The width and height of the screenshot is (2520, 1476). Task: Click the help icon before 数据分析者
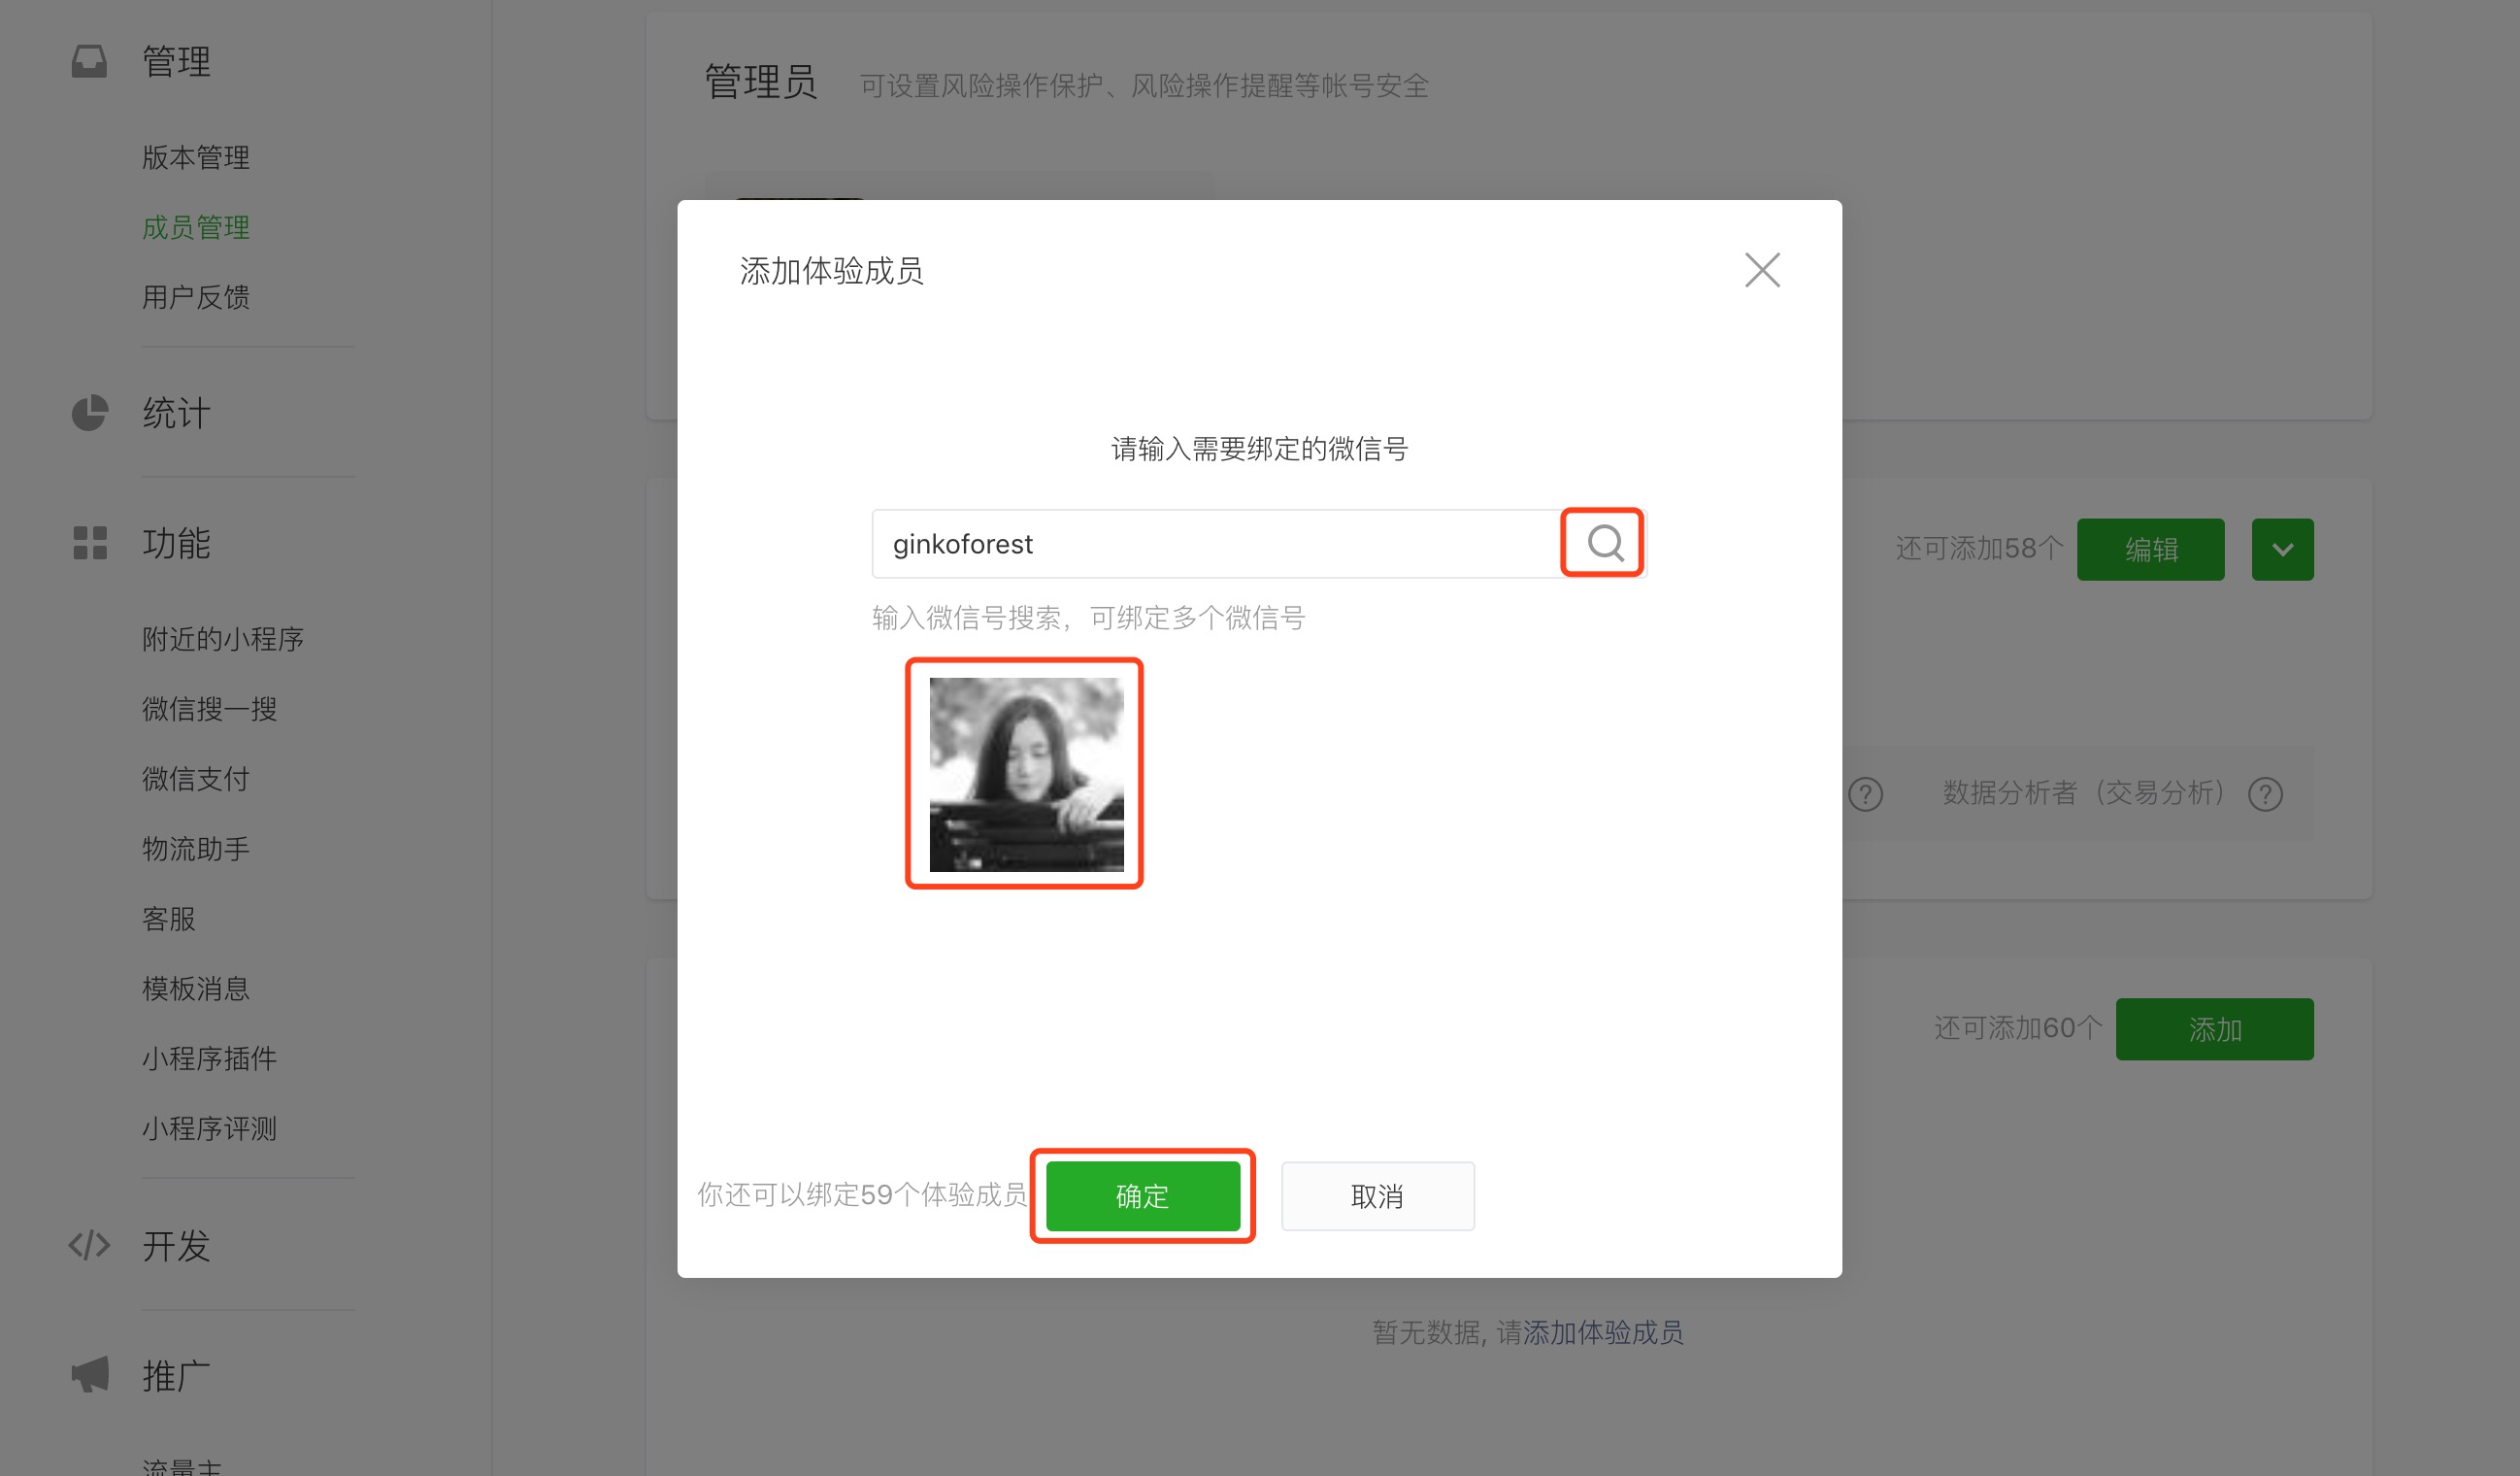1865,794
